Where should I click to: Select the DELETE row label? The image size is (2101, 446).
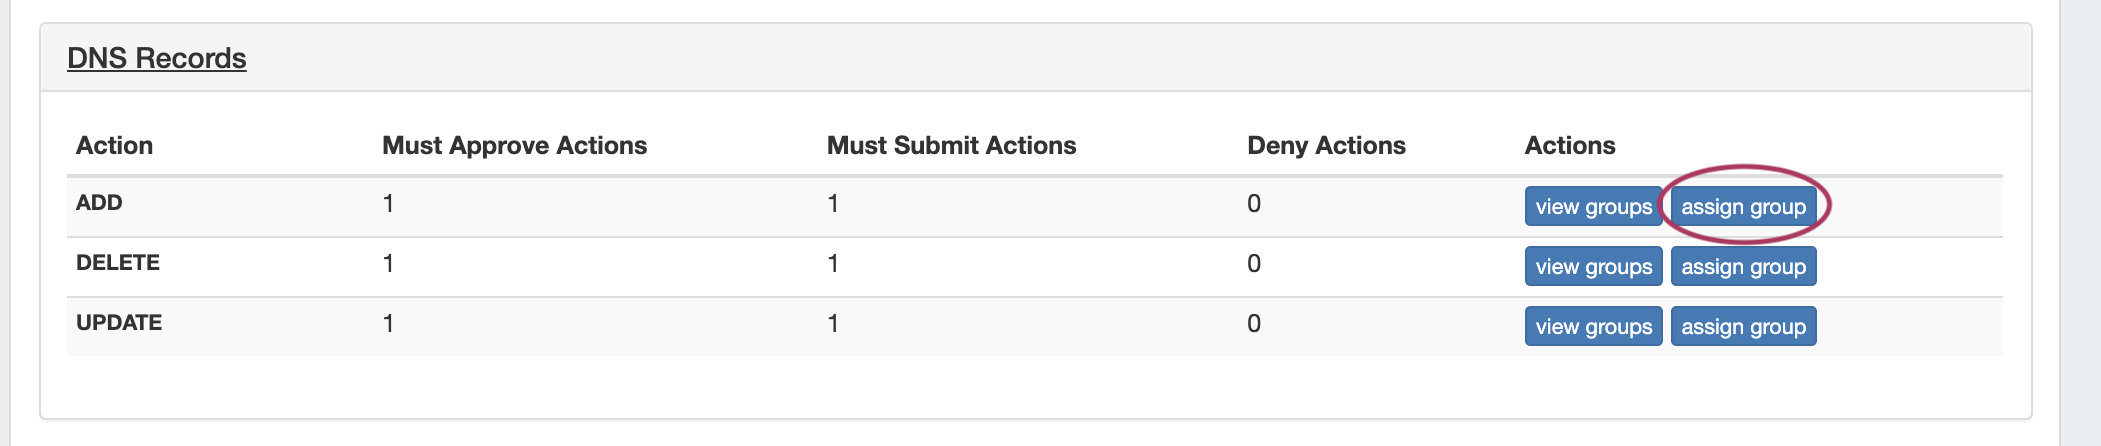tap(118, 263)
